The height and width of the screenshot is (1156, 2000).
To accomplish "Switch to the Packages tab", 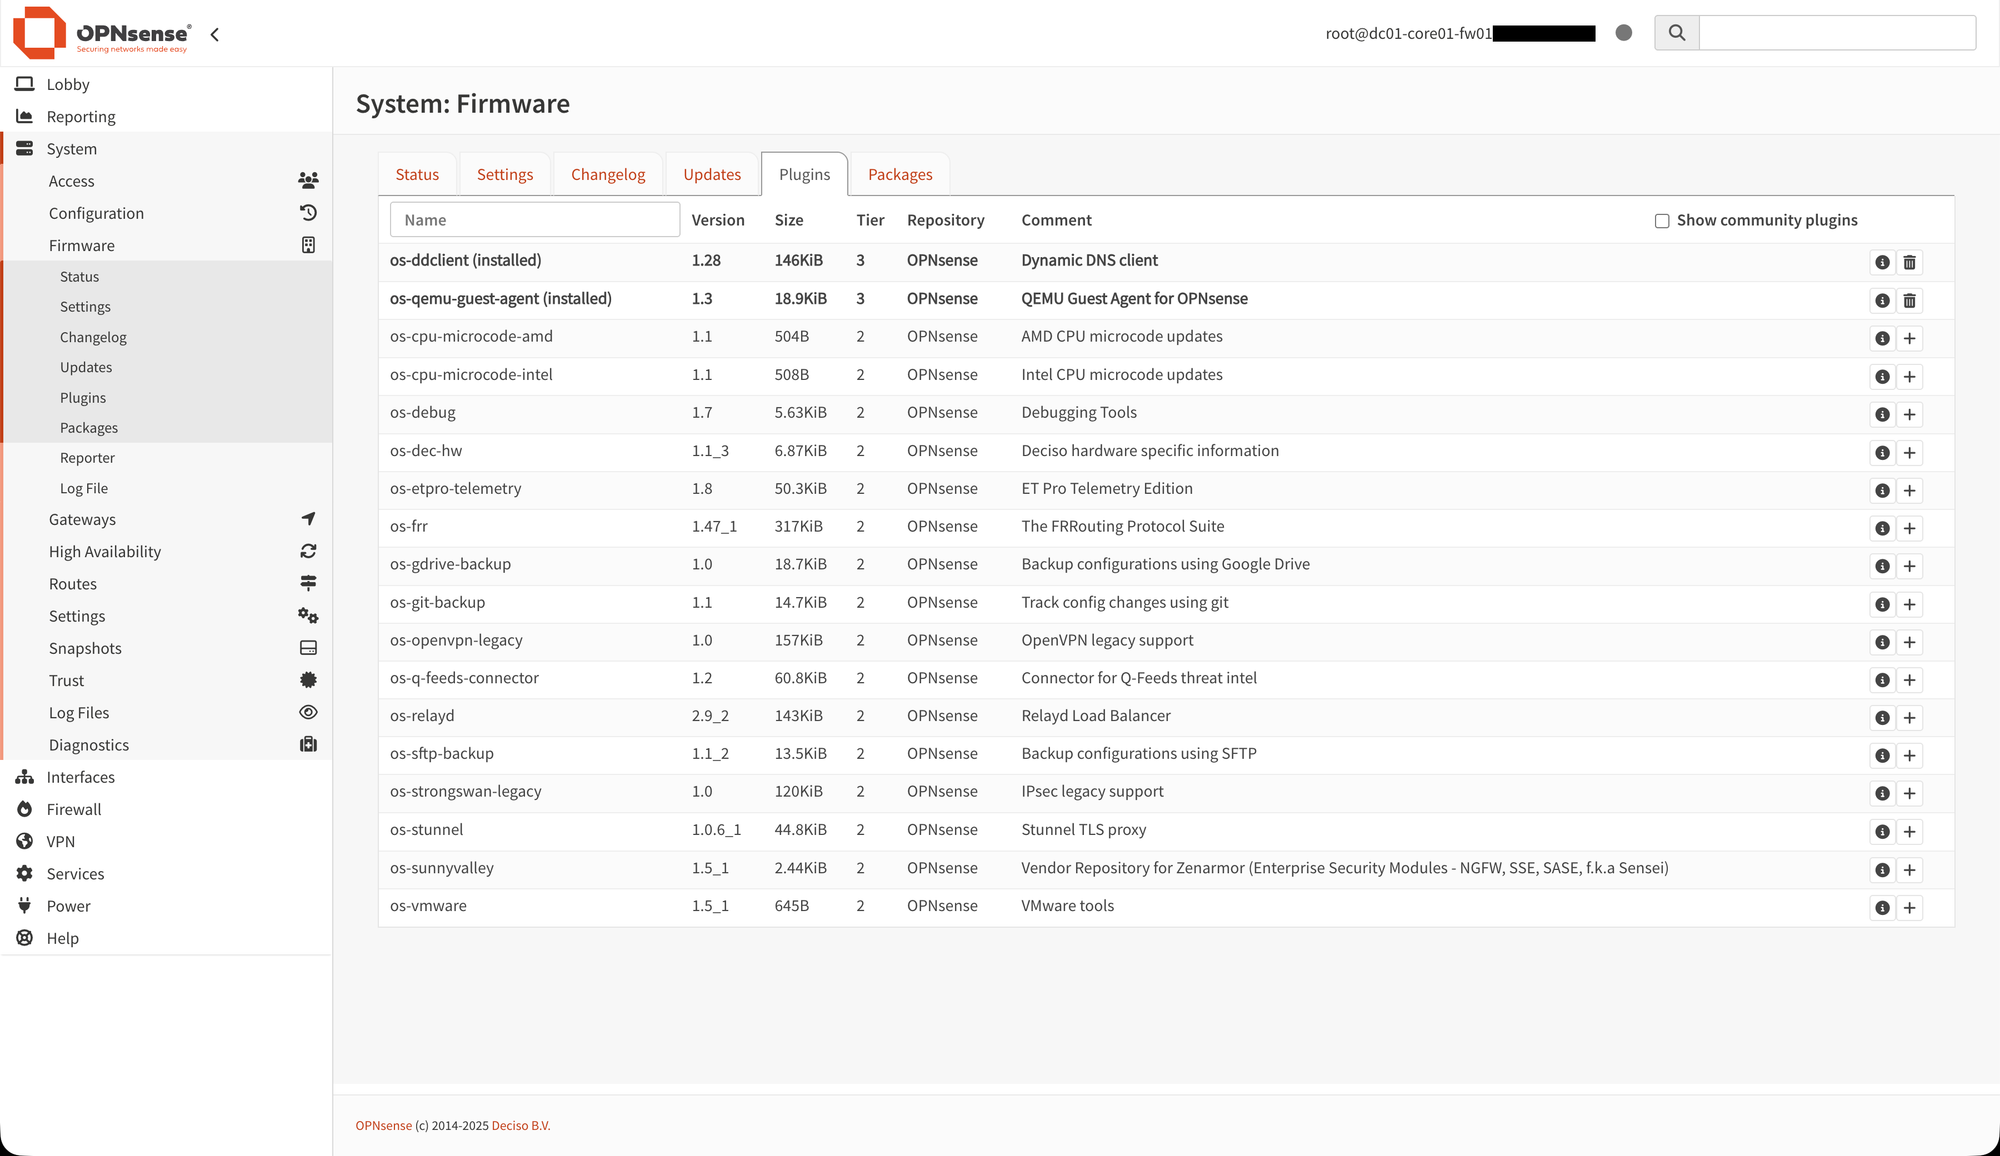I will pyautogui.click(x=899, y=173).
